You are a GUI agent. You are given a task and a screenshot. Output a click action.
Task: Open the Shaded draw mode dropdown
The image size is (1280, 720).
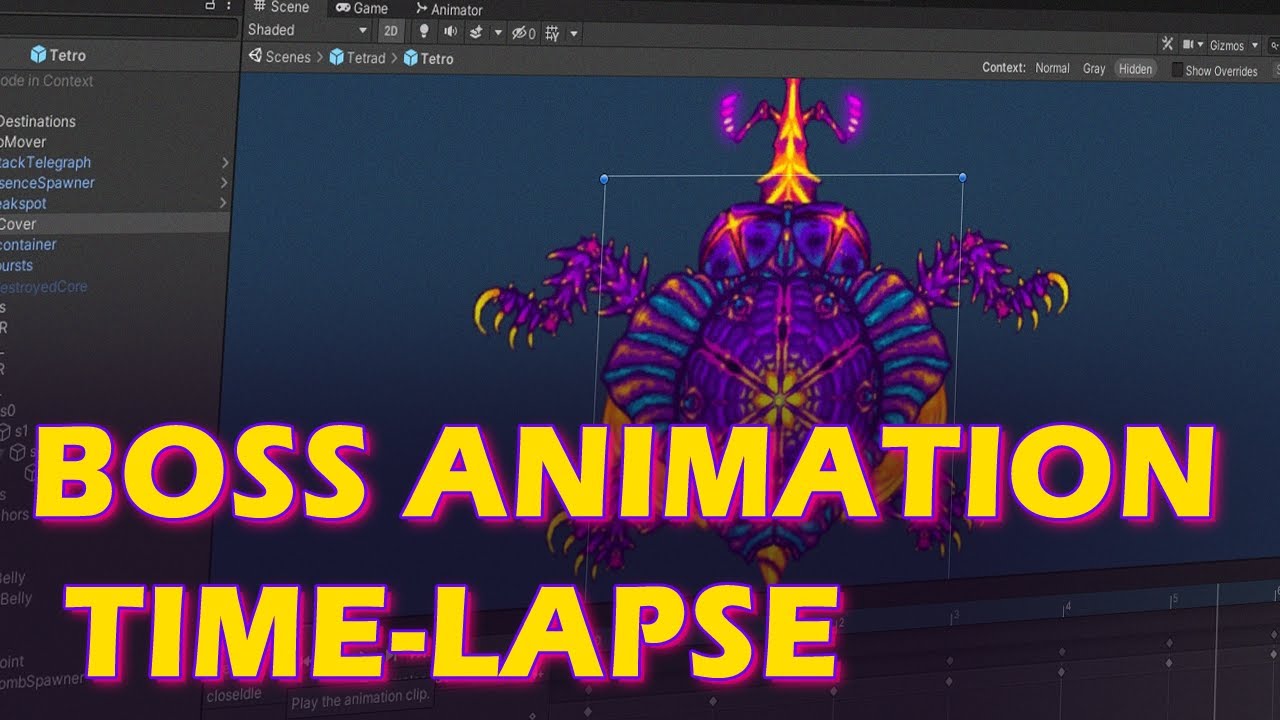click(308, 30)
